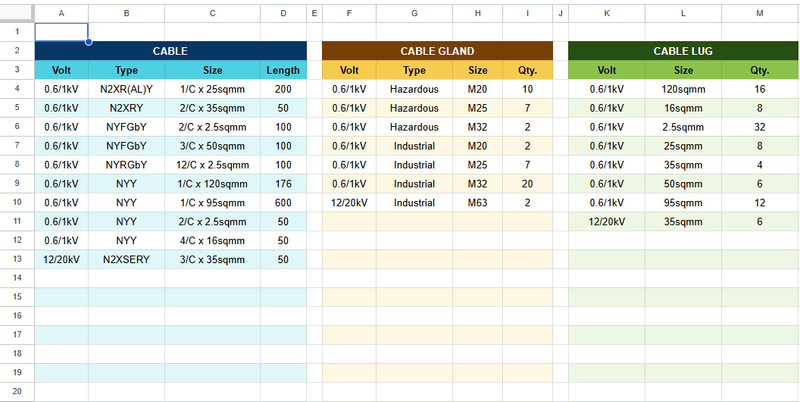800x402 pixels.
Task: Select length cell 600
Action: point(283,203)
